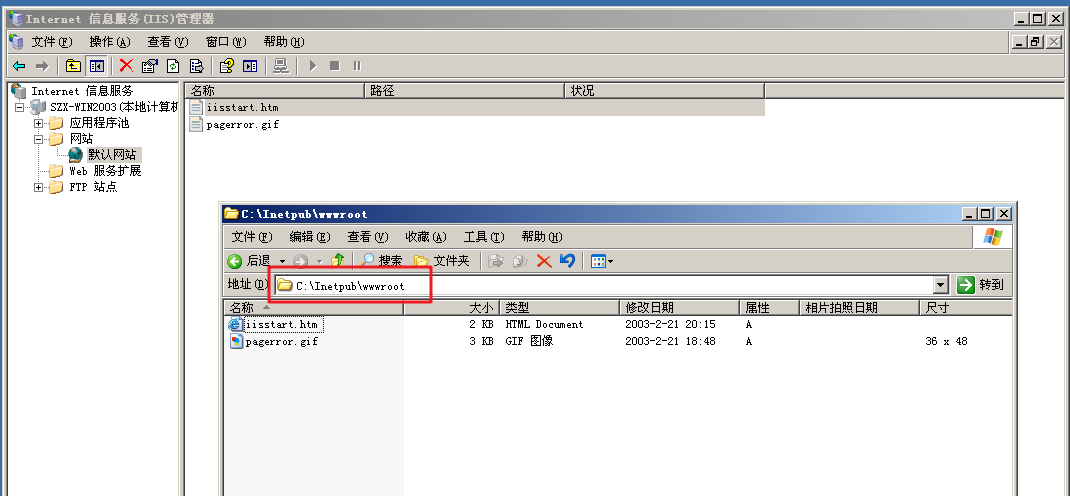
Task: Open the Back history dropdown arrow in Explorer
Action: (x=282, y=261)
